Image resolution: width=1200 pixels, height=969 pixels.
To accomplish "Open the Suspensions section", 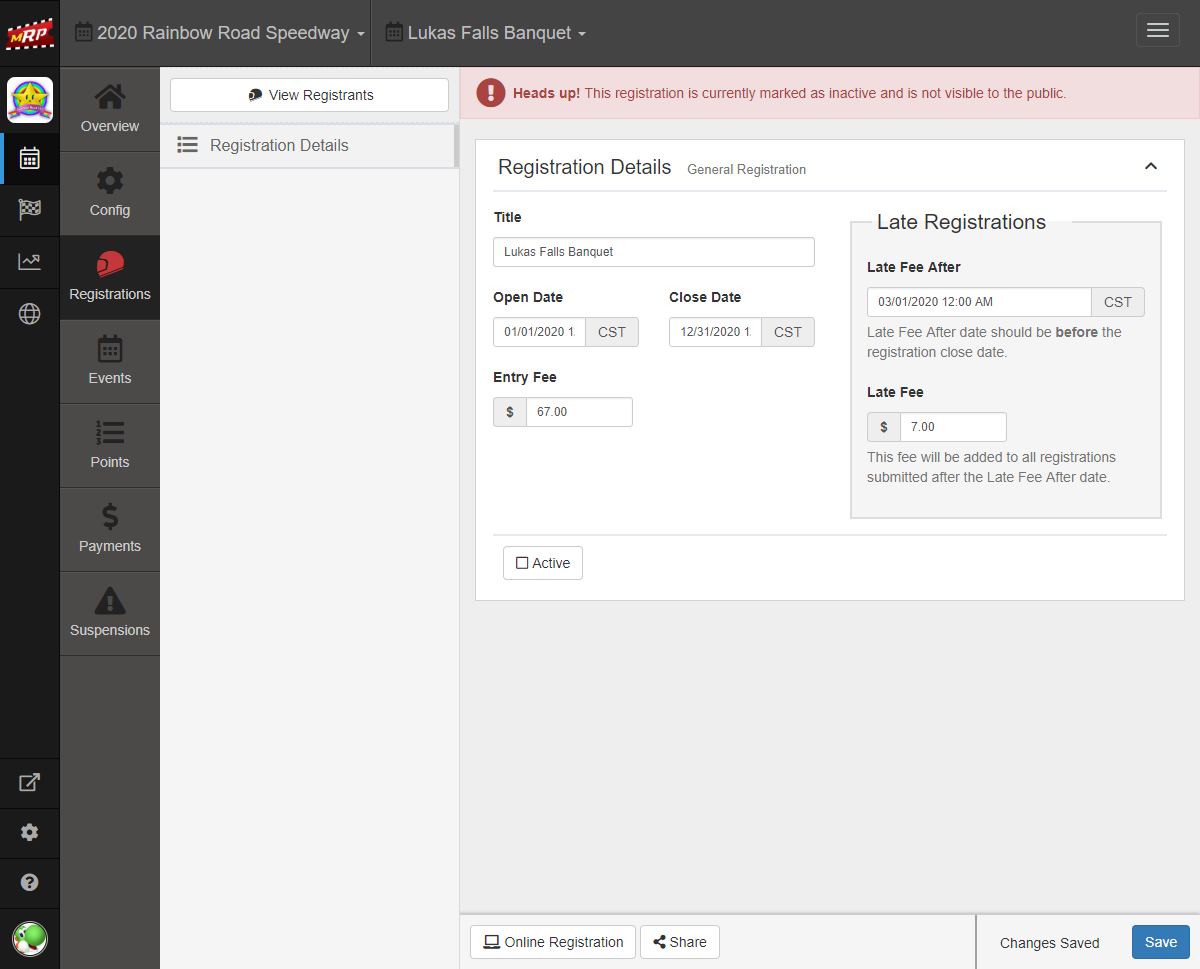I will point(110,614).
